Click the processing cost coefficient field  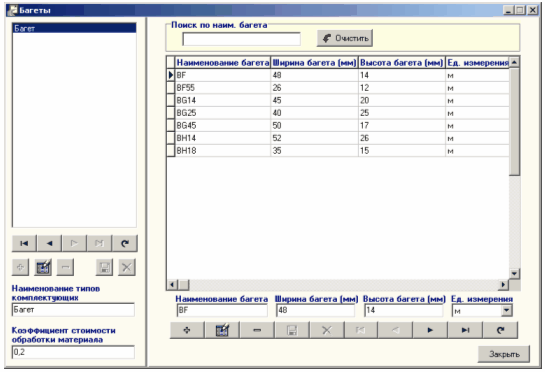click(x=73, y=352)
